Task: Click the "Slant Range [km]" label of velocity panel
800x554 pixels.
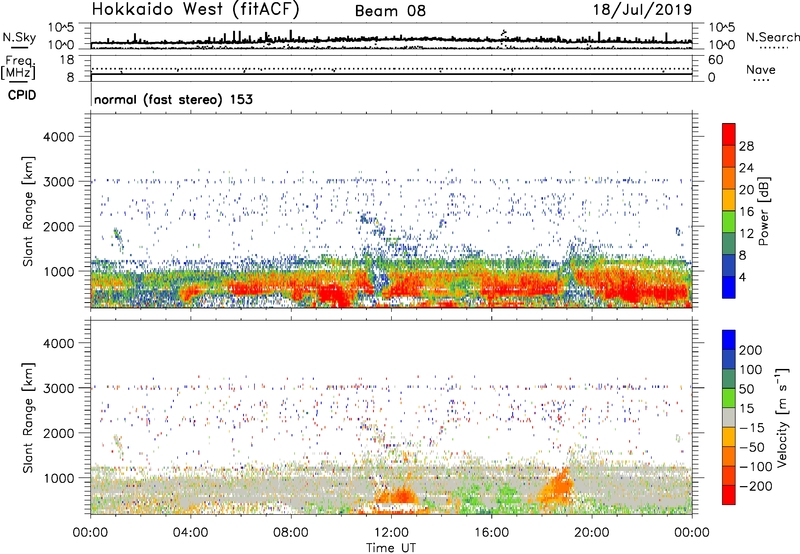Action: (x=27, y=417)
